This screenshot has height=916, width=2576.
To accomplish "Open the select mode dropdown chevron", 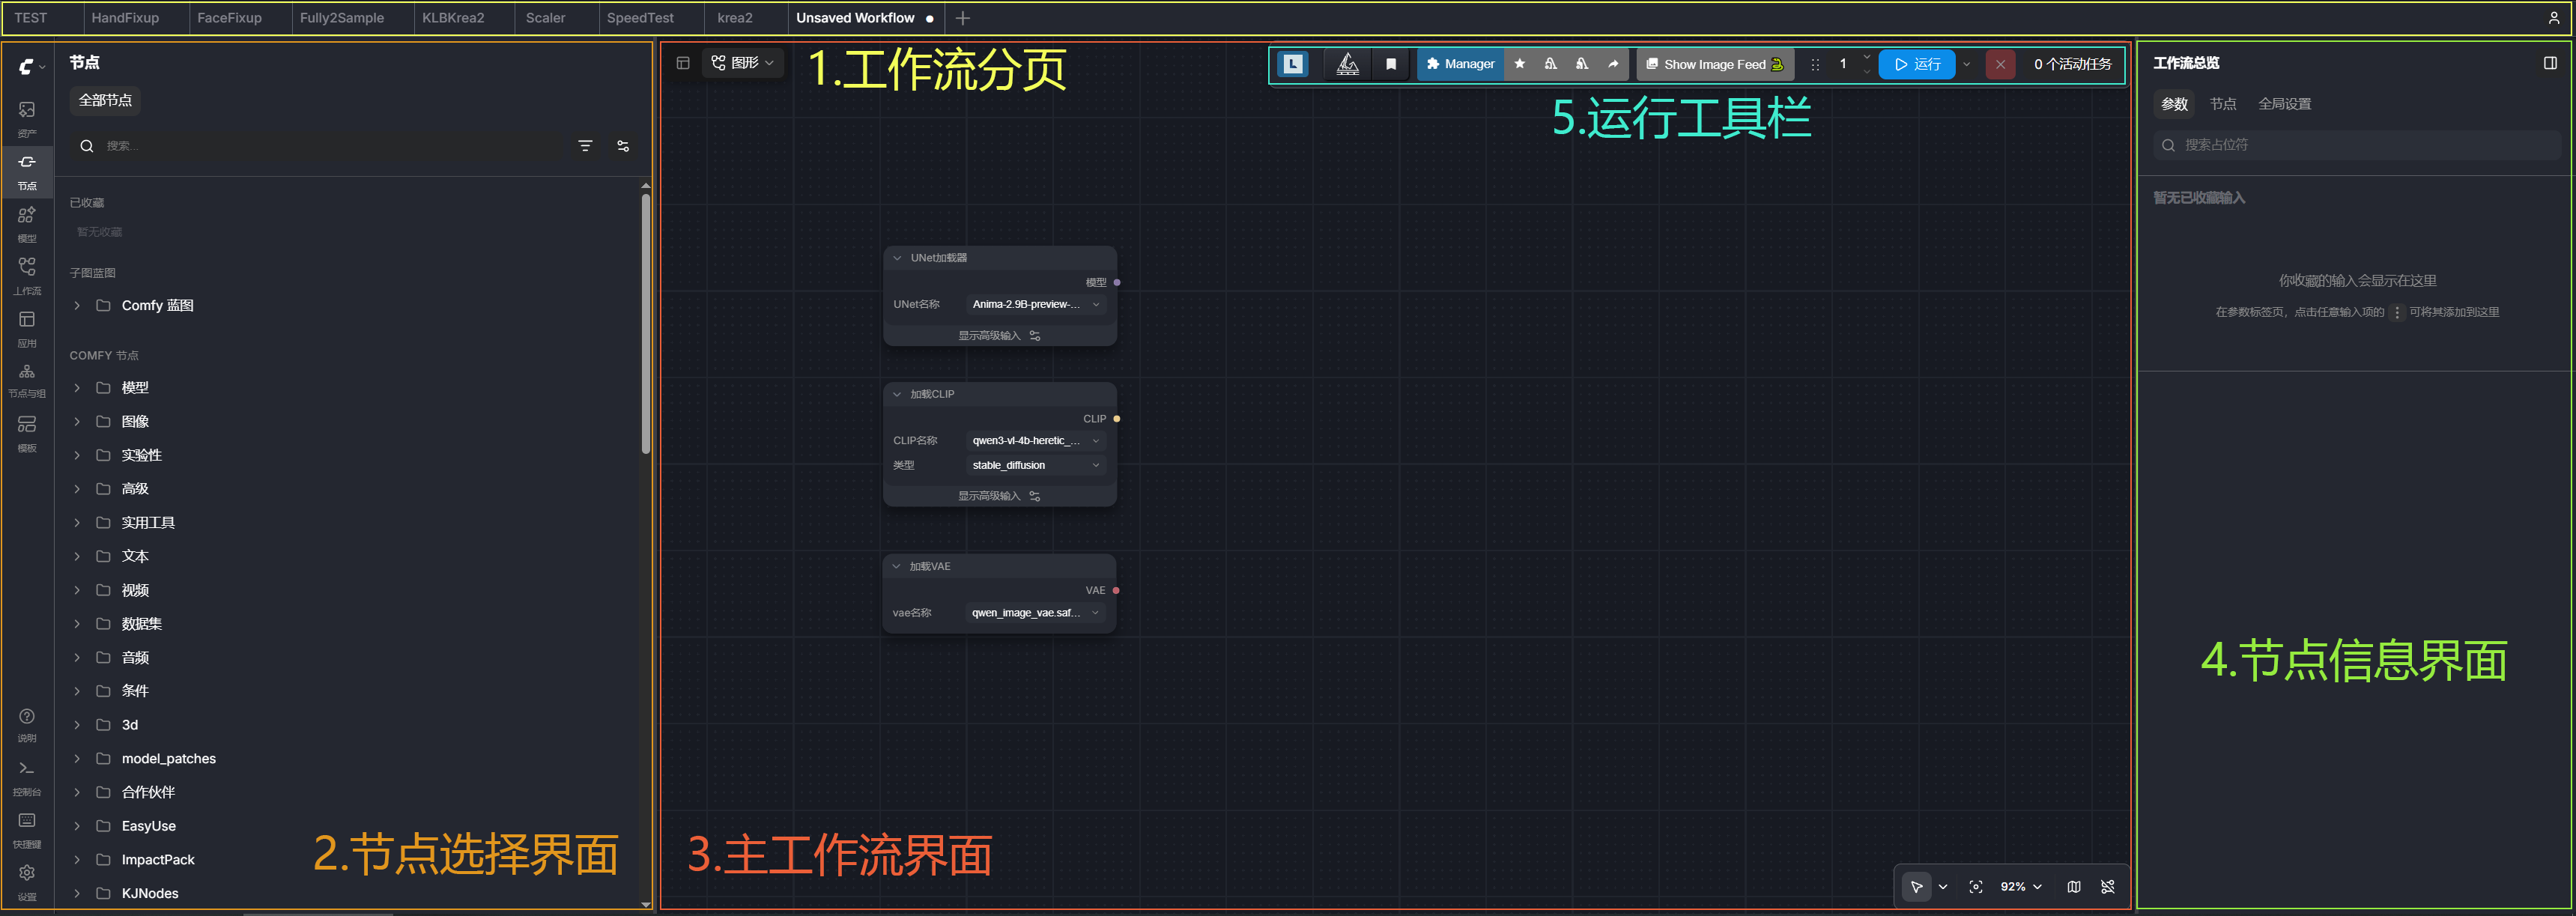I will (x=1942, y=886).
